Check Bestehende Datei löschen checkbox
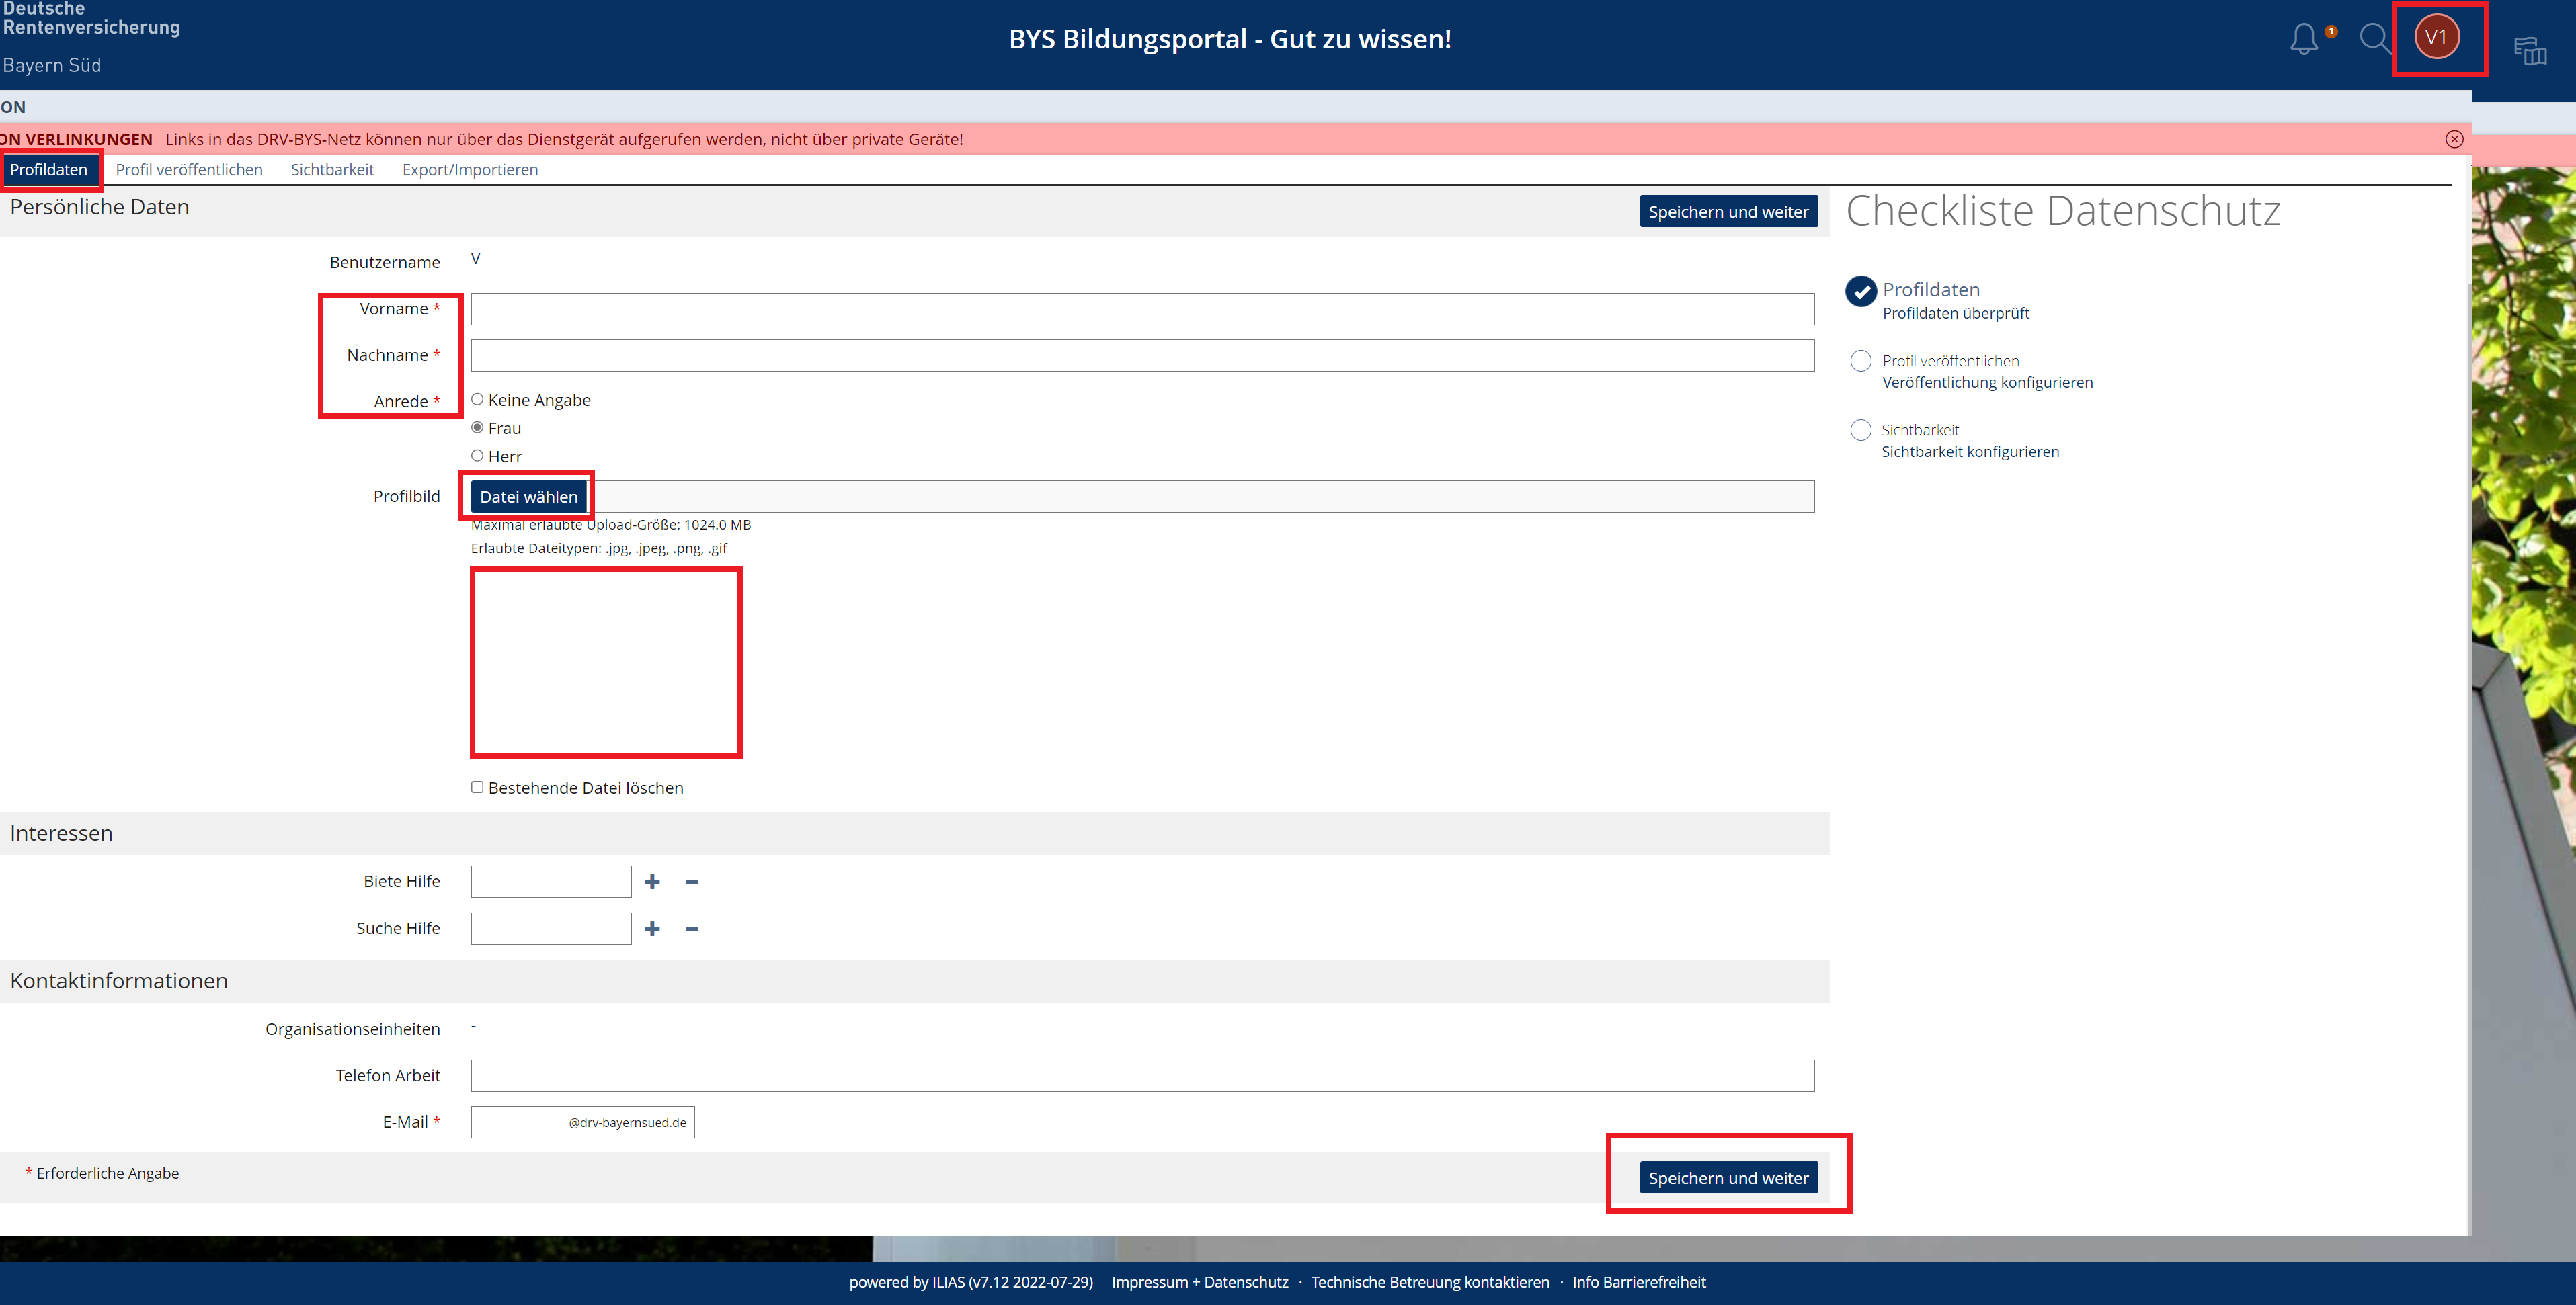Image resolution: width=2576 pixels, height=1305 pixels. pos(477,787)
